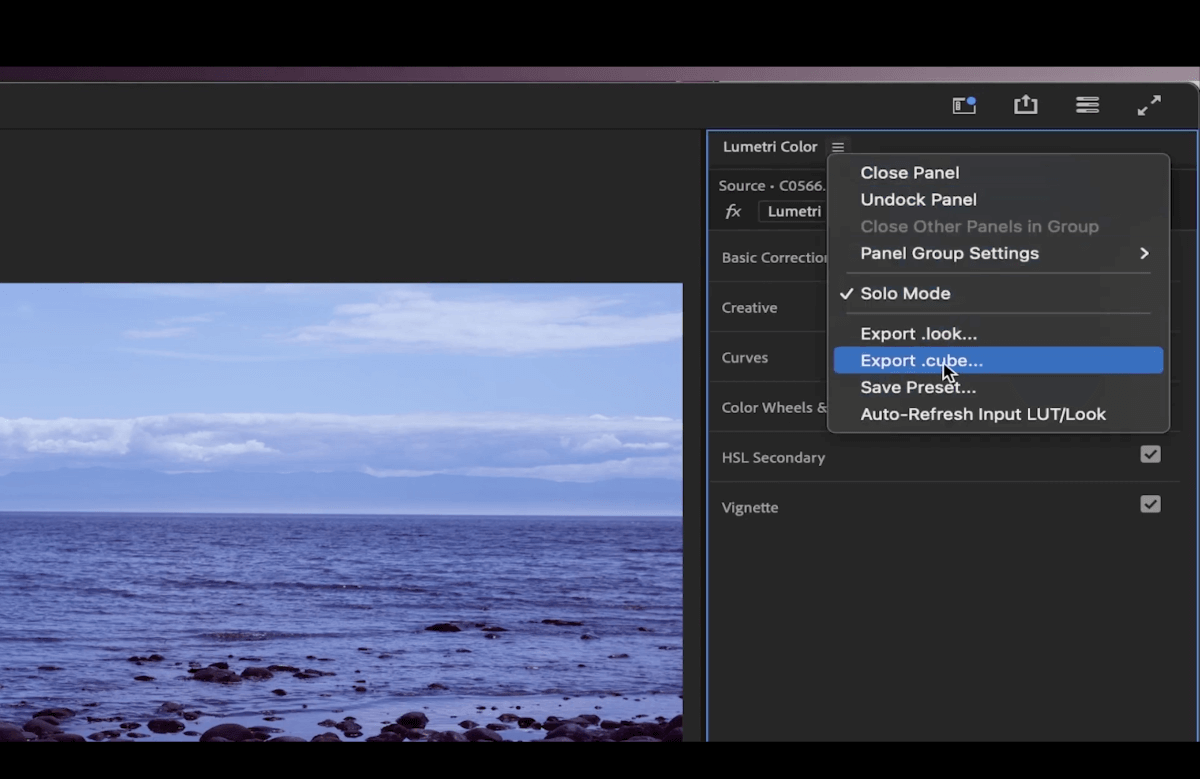This screenshot has width=1200, height=779.
Task: Expand Panel Group Settings arrow
Action: (1144, 254)
